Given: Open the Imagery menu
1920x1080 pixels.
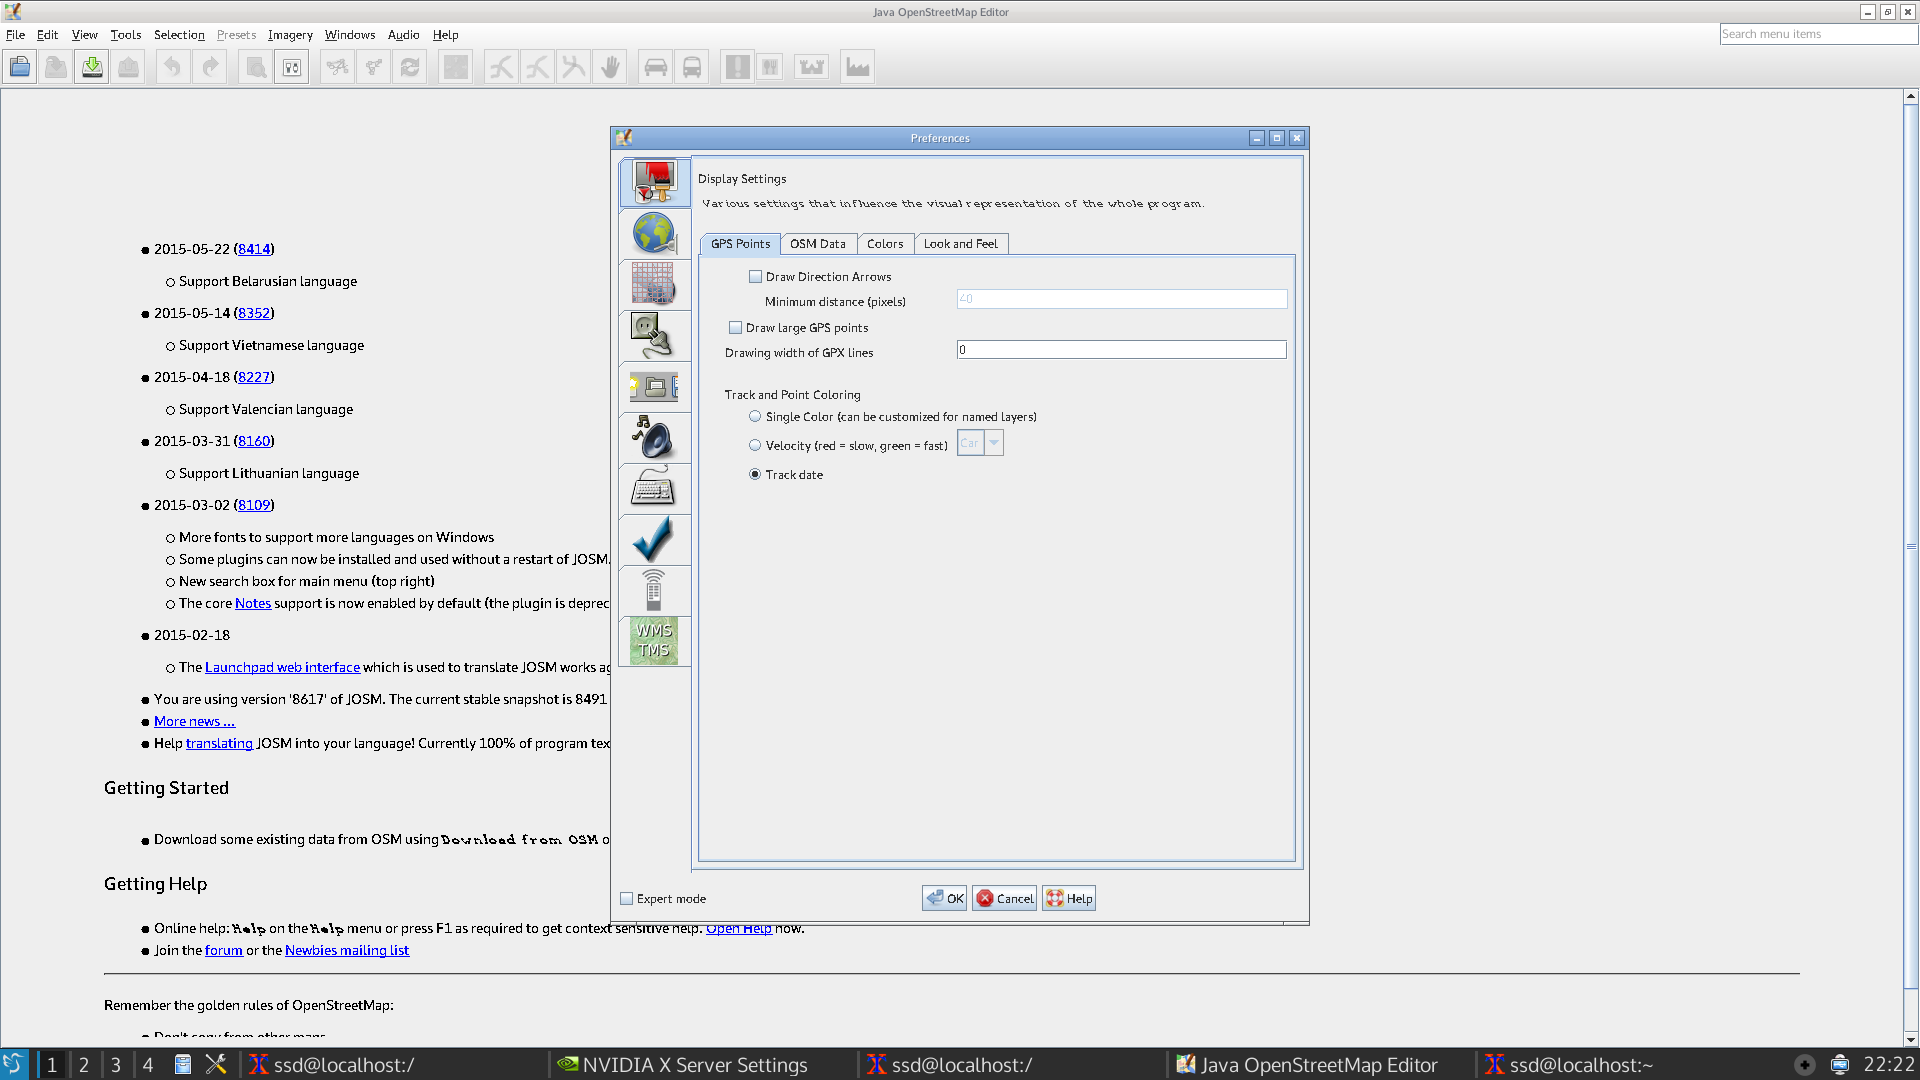Looking at the screenshot, I should click(x=290, y=35).
